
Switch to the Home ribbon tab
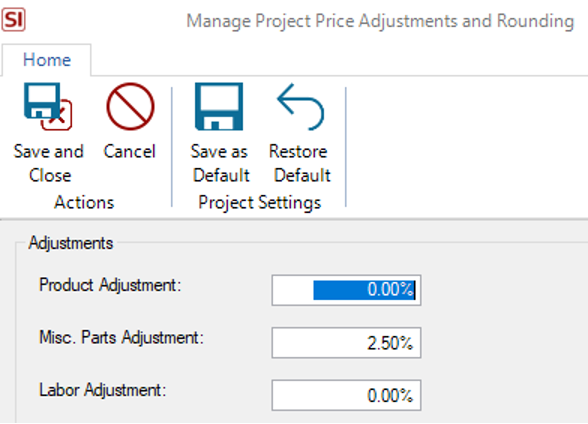pyautogui.click(x=47, y=60)
